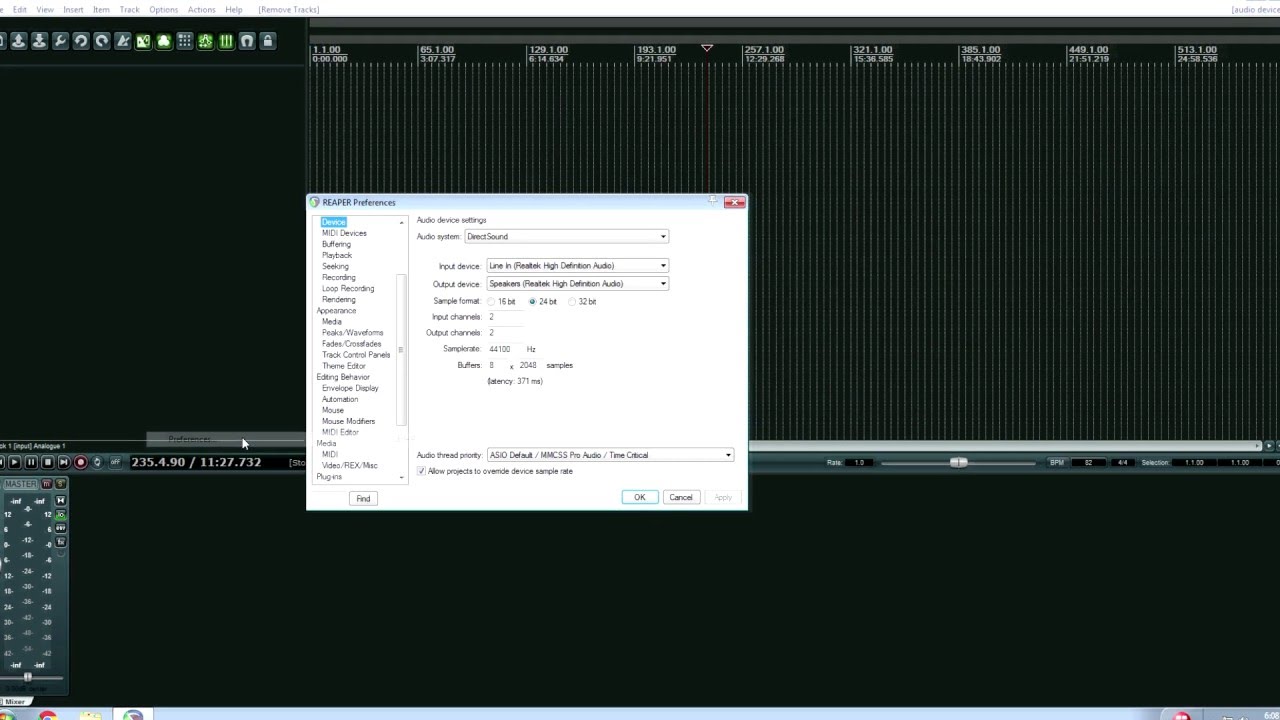
Task: Click OK in REAPER Preferences
Action: (x=640, y=498)
